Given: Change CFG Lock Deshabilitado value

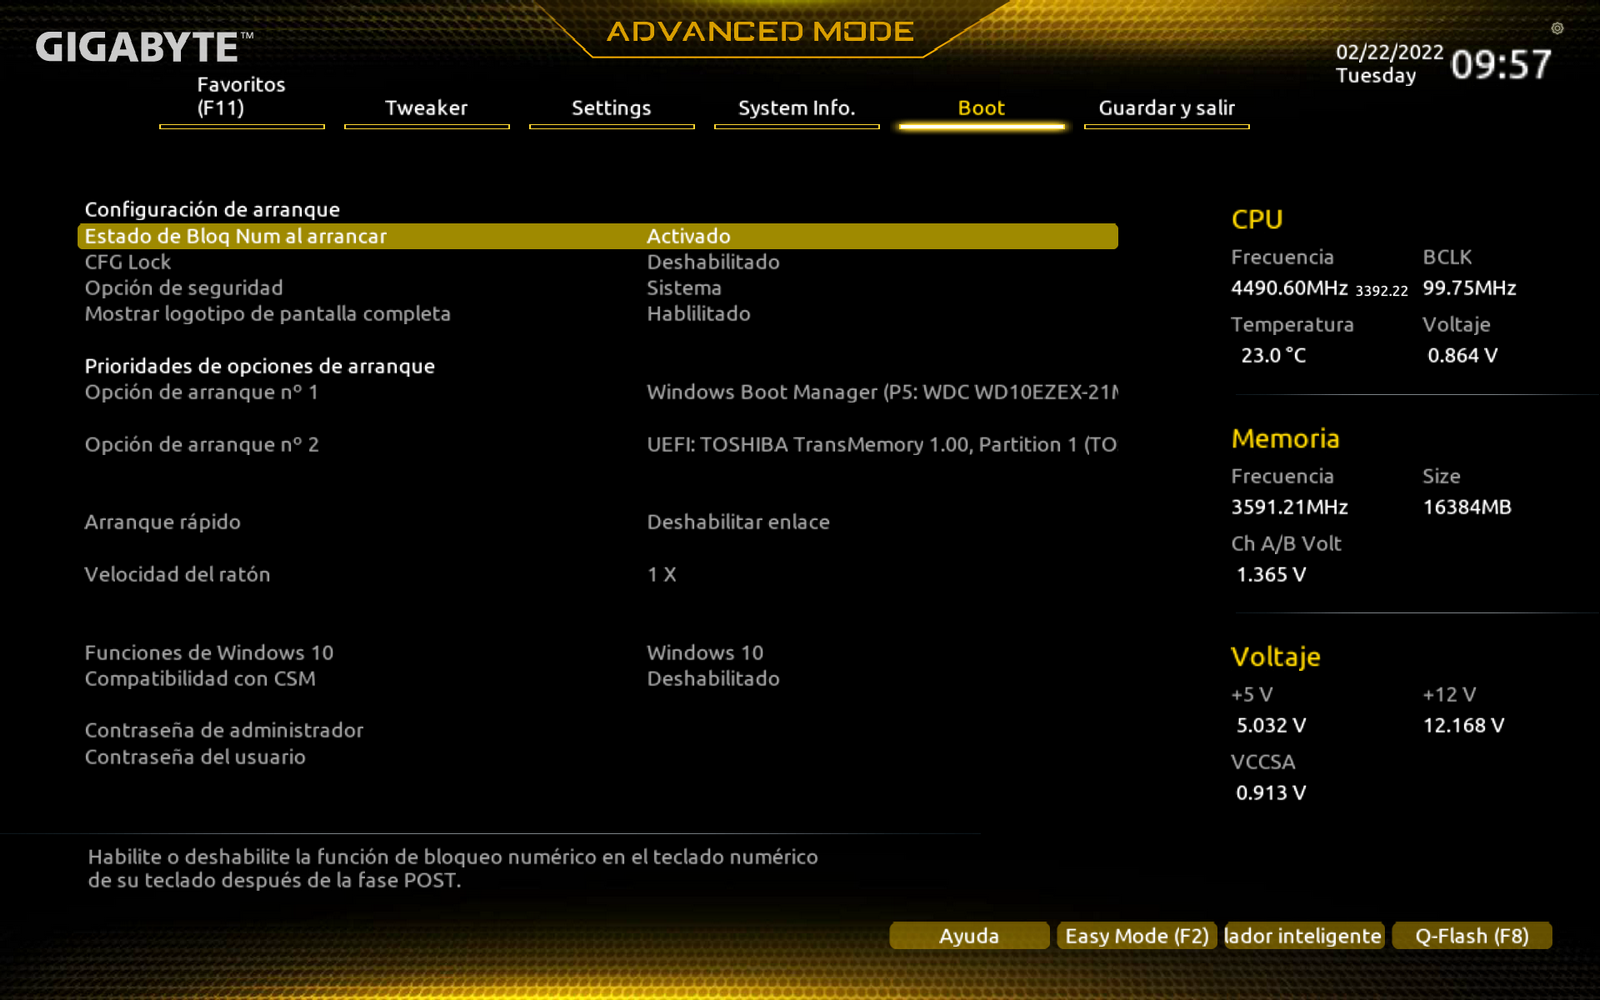Looking at the screenshot, I should [x=713, y=262].
